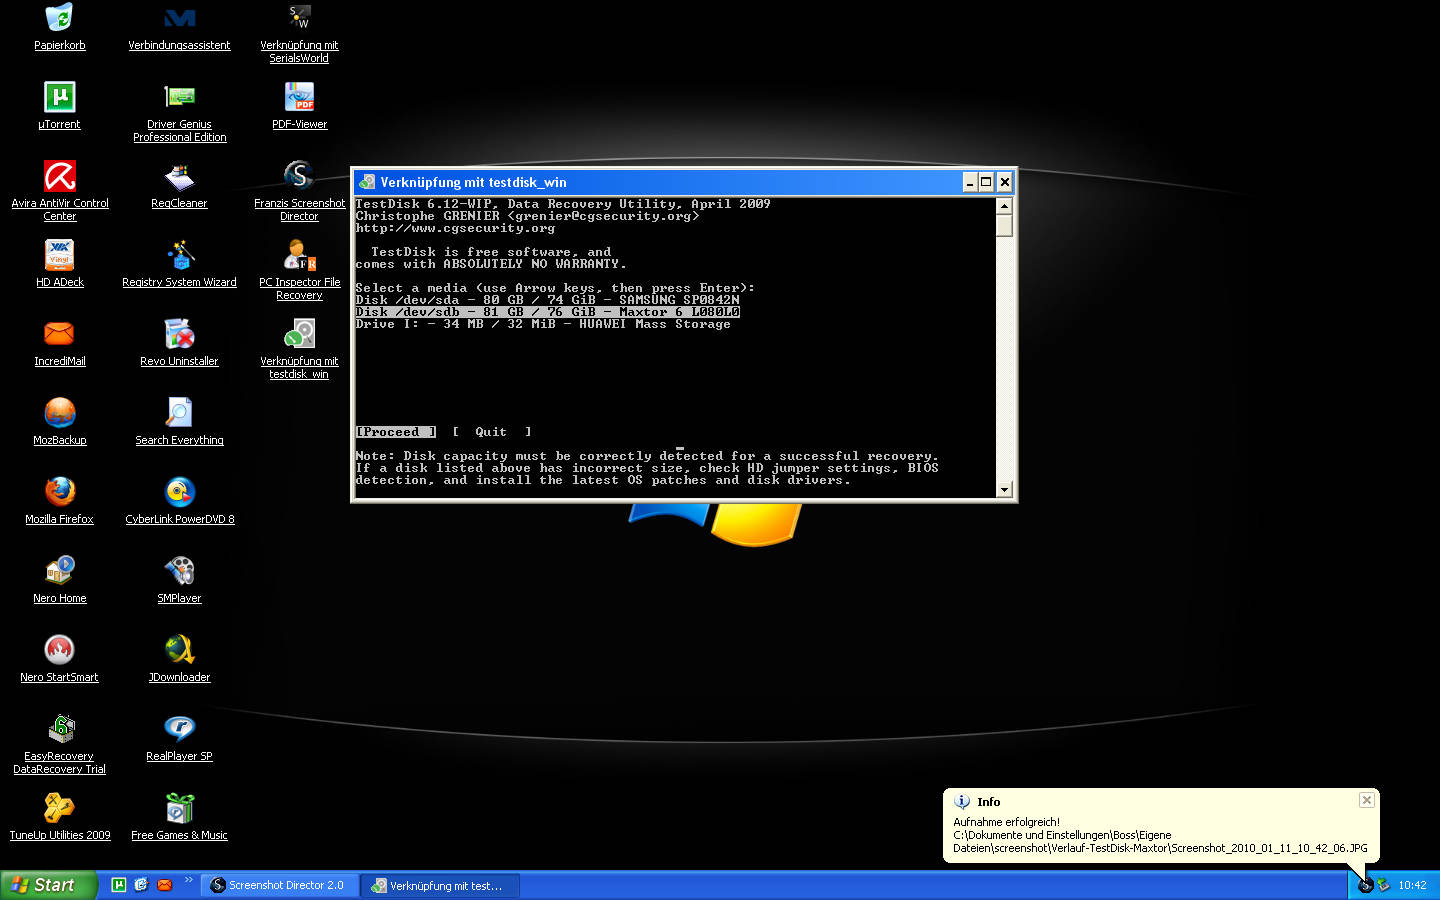
Task: Select Disk /dev/sda SAMSUNG SP0842N line
Action: click(547, 300)
